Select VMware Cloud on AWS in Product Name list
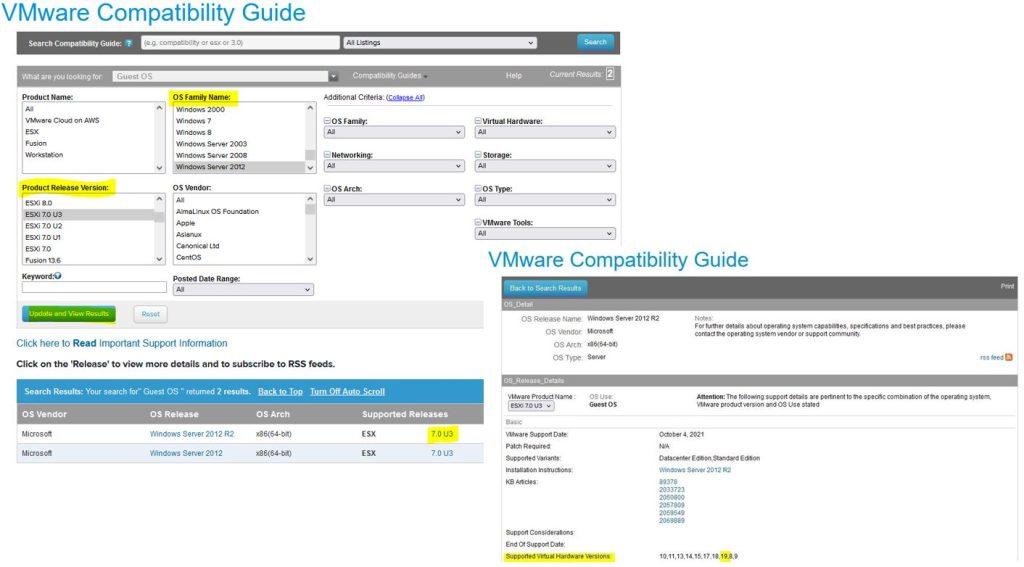 [88, 120]
